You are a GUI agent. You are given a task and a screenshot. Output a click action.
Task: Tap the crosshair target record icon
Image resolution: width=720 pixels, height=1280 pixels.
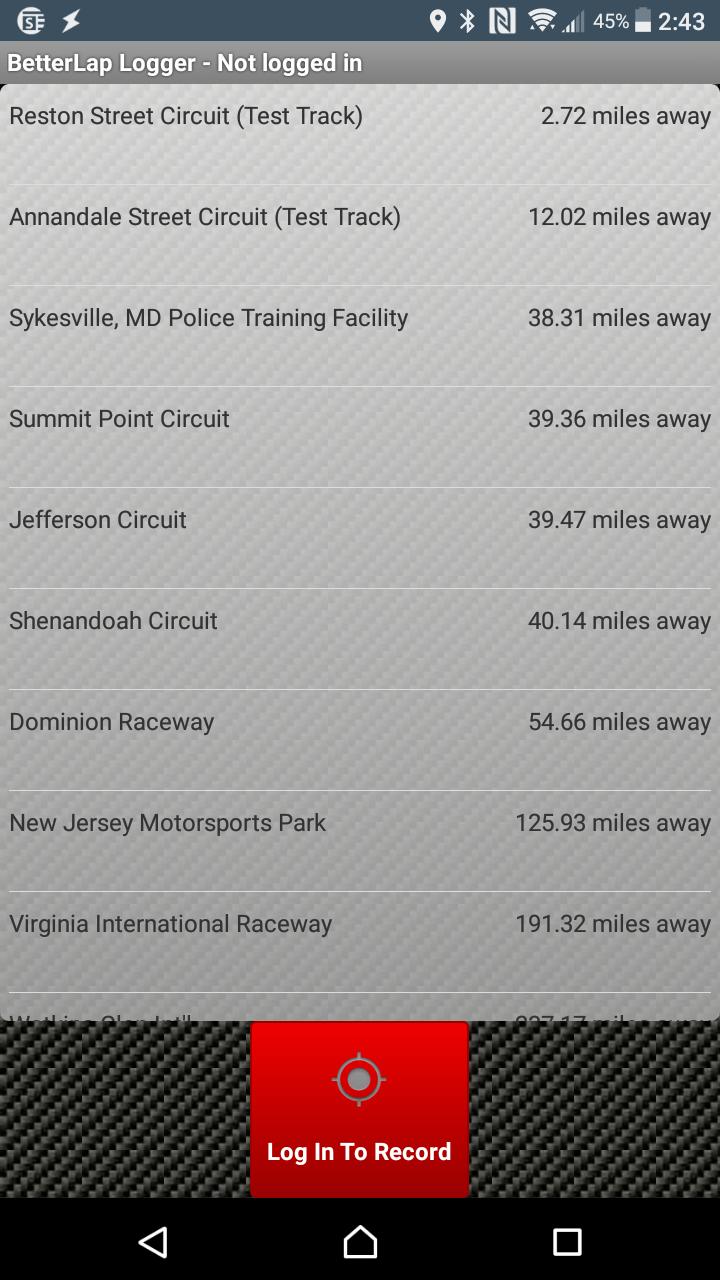(359, 1080)
